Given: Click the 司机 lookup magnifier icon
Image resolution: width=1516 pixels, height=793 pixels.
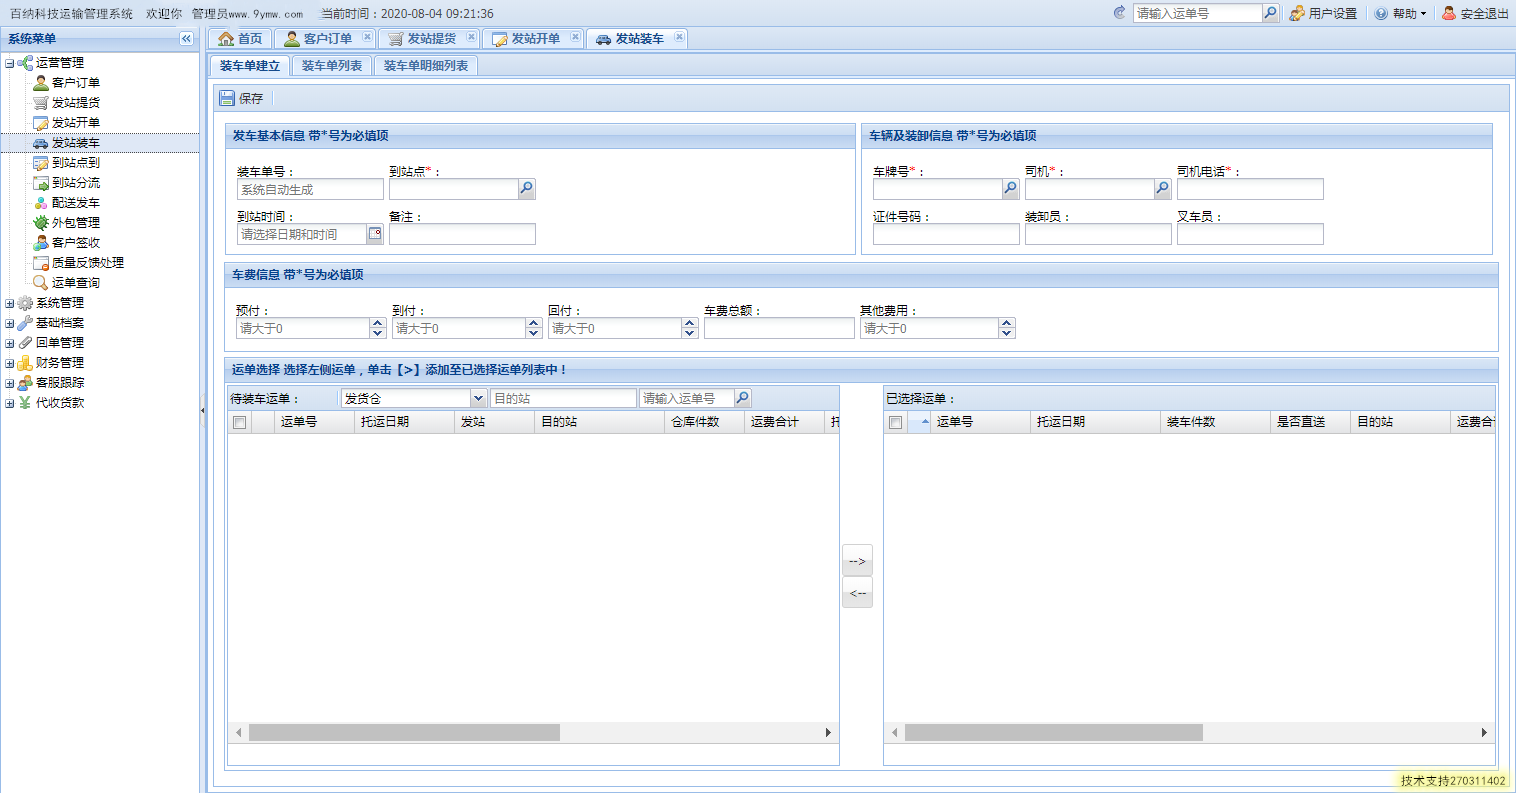Looking at the screenshot, I should (1163, 188).
